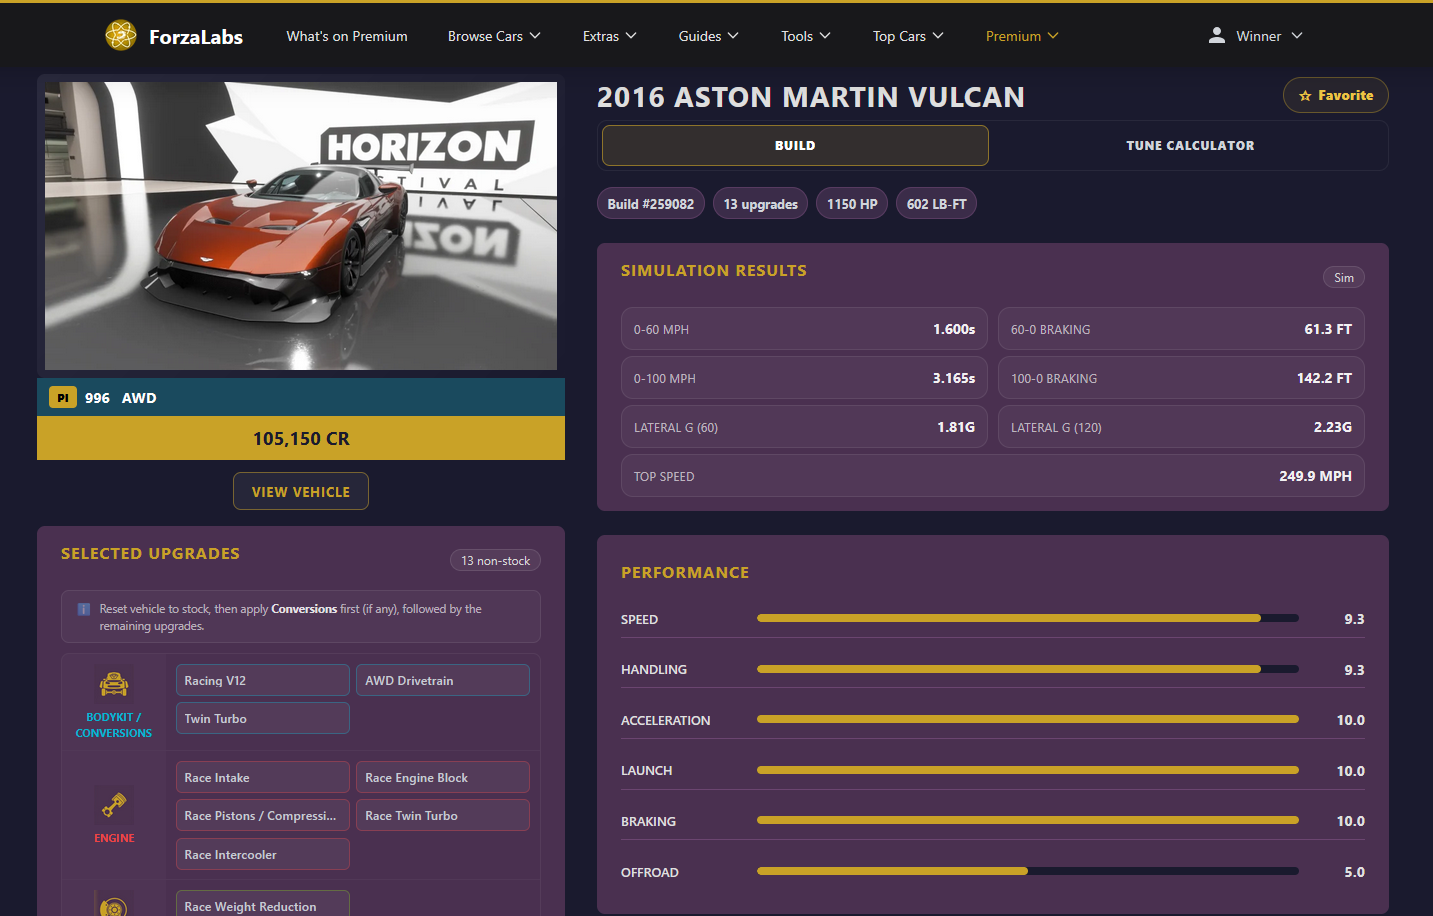Viewport: 1433px width, 916px height.
Task: Click the Launch performance bar
Action: [x=1028, y=770]
